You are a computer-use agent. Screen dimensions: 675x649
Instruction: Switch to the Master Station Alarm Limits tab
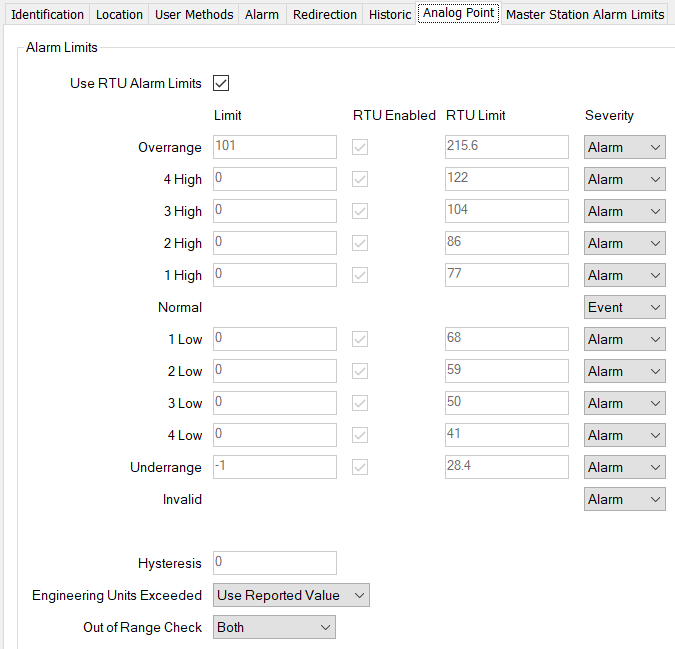(585, 14)
